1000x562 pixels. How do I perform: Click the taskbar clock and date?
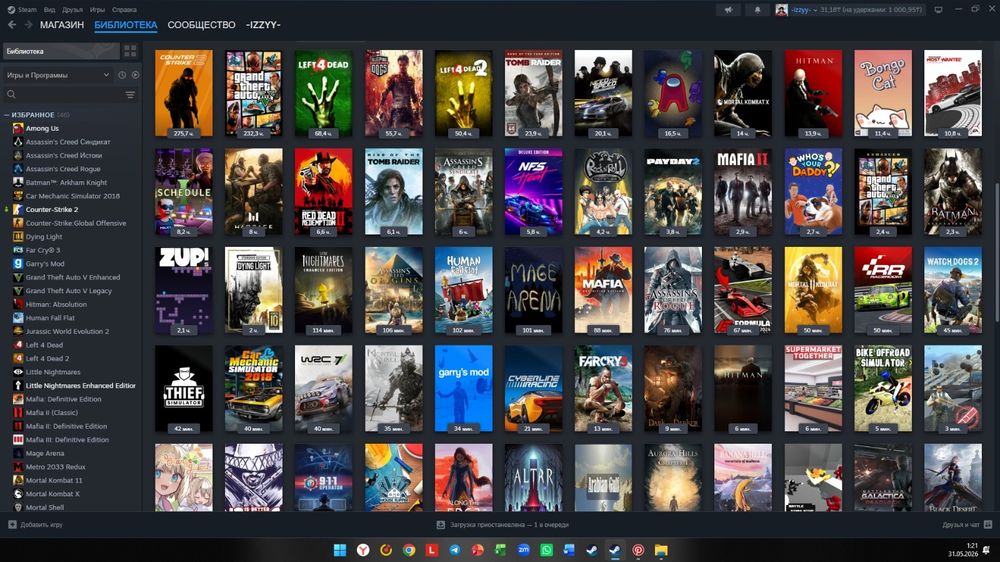click(x=962, y=550)
